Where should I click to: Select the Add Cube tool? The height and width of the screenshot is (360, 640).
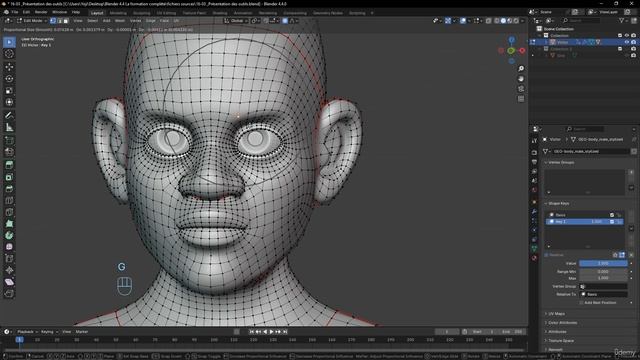(x=9, y=140)
